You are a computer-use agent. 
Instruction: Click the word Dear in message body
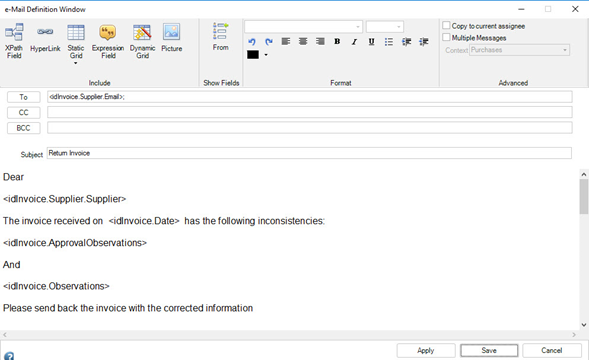pos(14,177)
